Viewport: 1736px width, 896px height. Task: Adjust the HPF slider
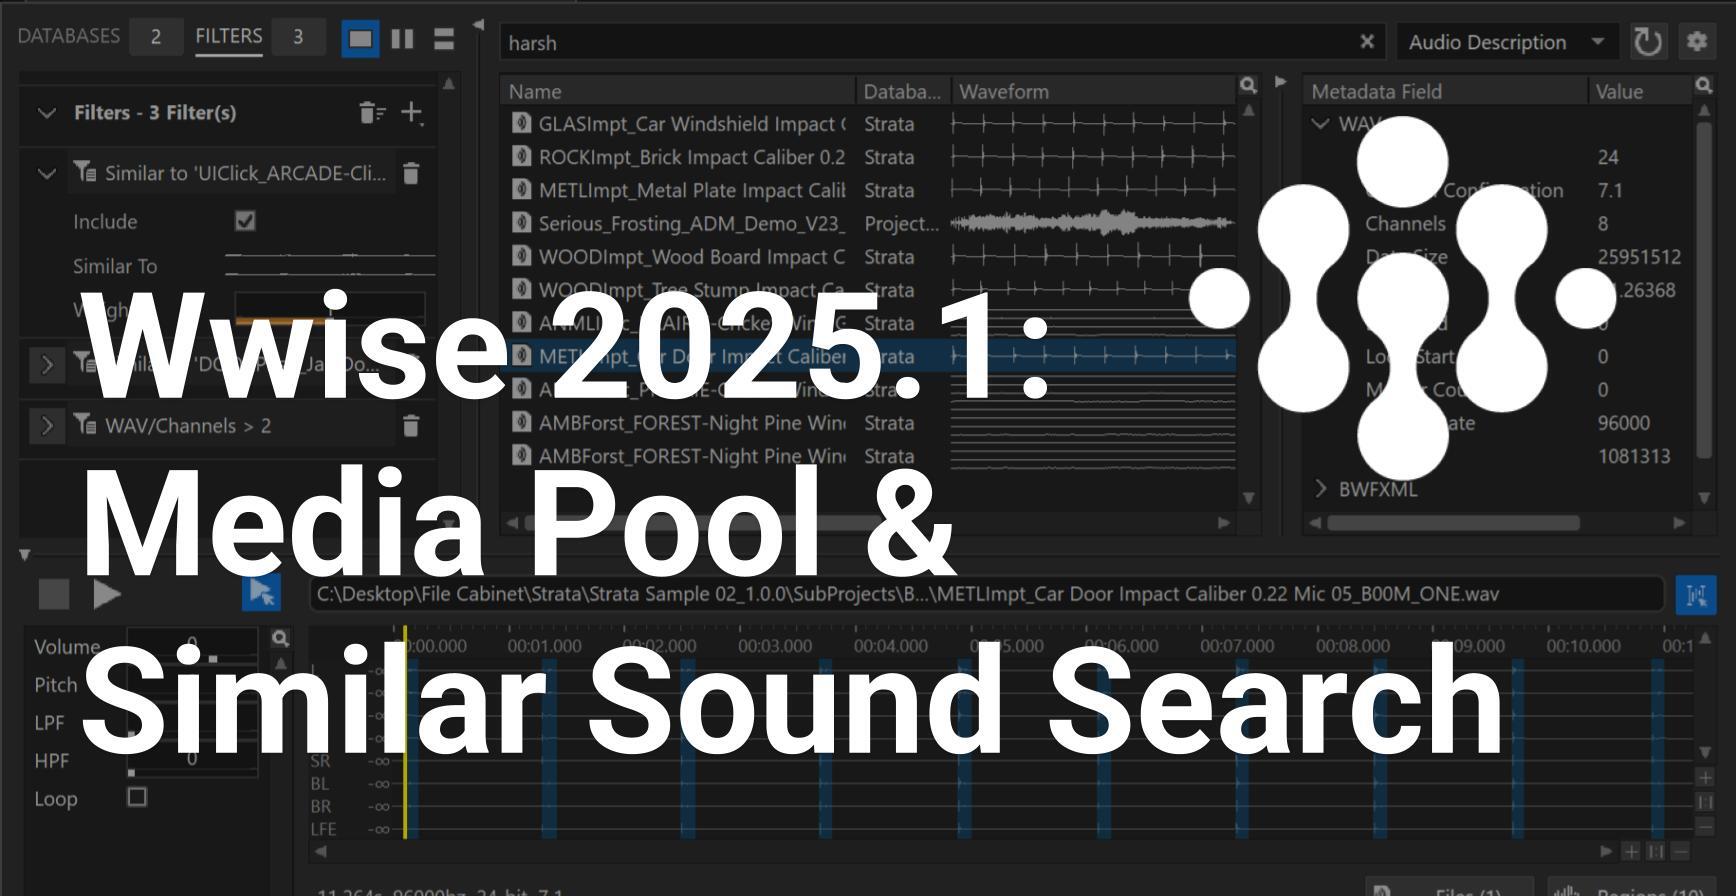192,760
